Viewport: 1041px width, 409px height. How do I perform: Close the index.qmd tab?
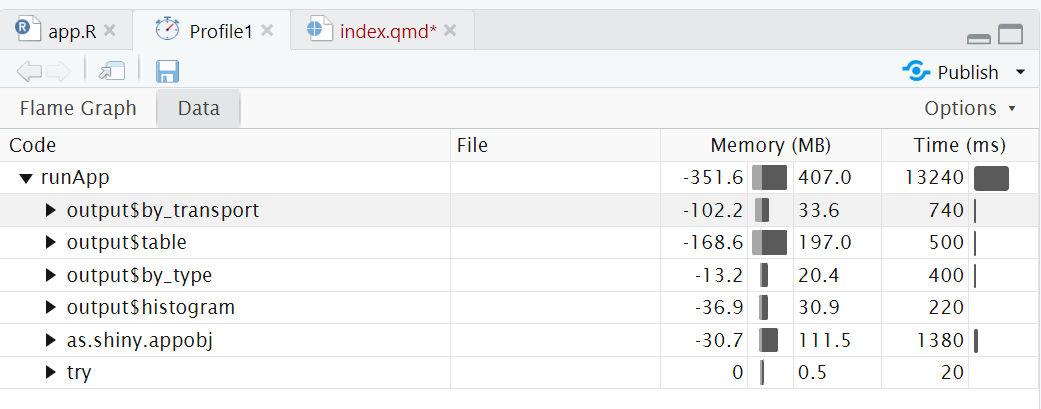450,30
